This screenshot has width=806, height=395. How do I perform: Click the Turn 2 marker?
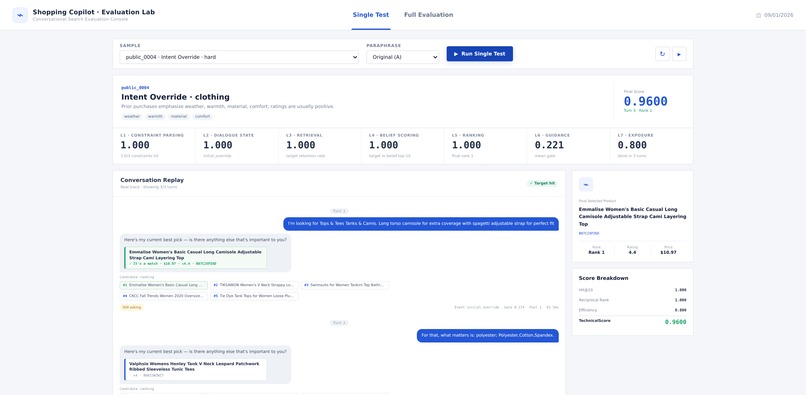pyautogui.click(x=339, y=323)
